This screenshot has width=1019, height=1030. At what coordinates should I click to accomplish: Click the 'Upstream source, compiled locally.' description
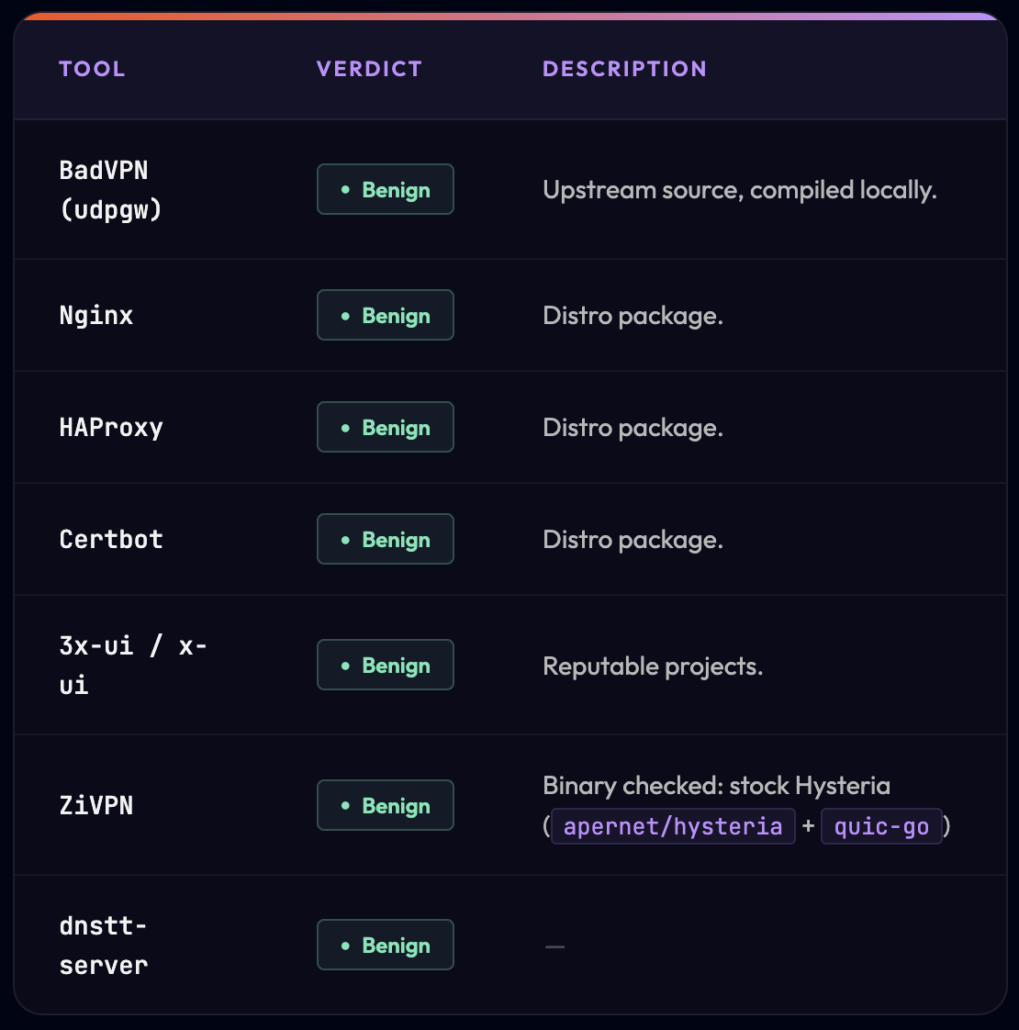[740, 190]
